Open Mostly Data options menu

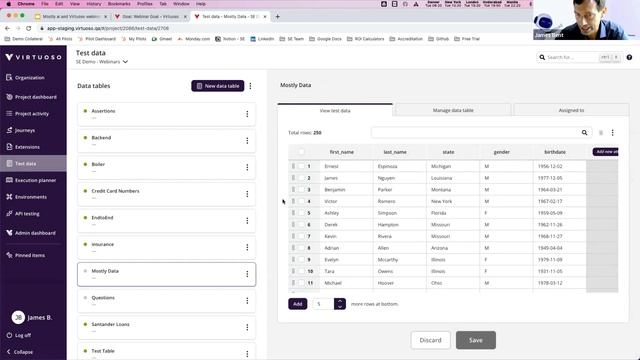tap(247, 274)
